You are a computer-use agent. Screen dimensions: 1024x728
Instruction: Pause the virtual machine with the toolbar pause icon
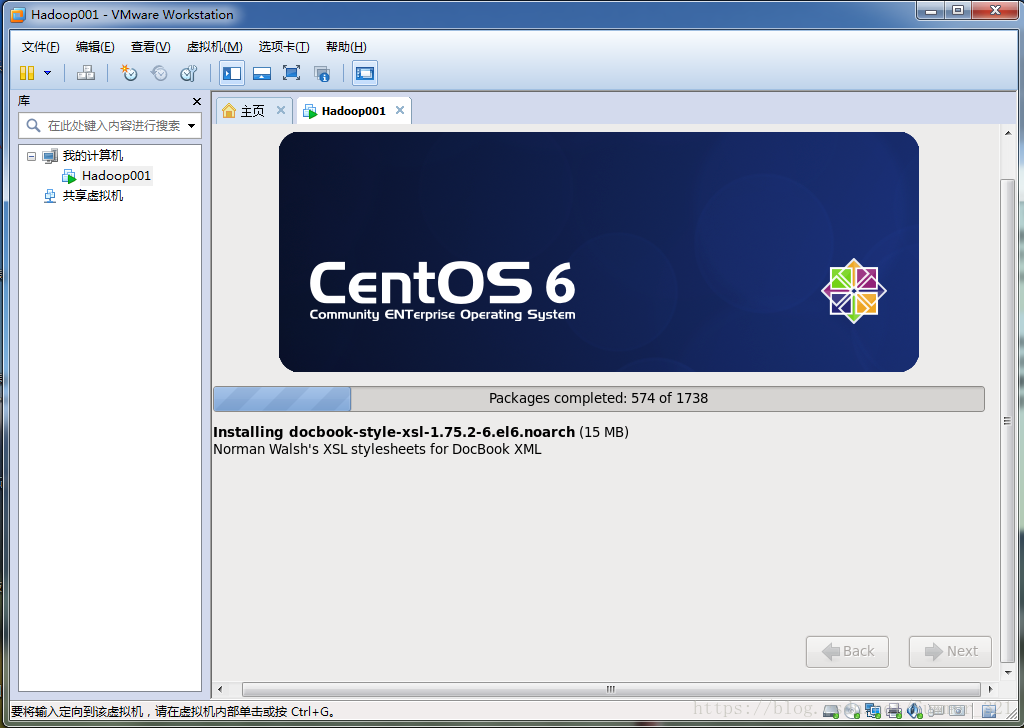[x=27, y=73]
